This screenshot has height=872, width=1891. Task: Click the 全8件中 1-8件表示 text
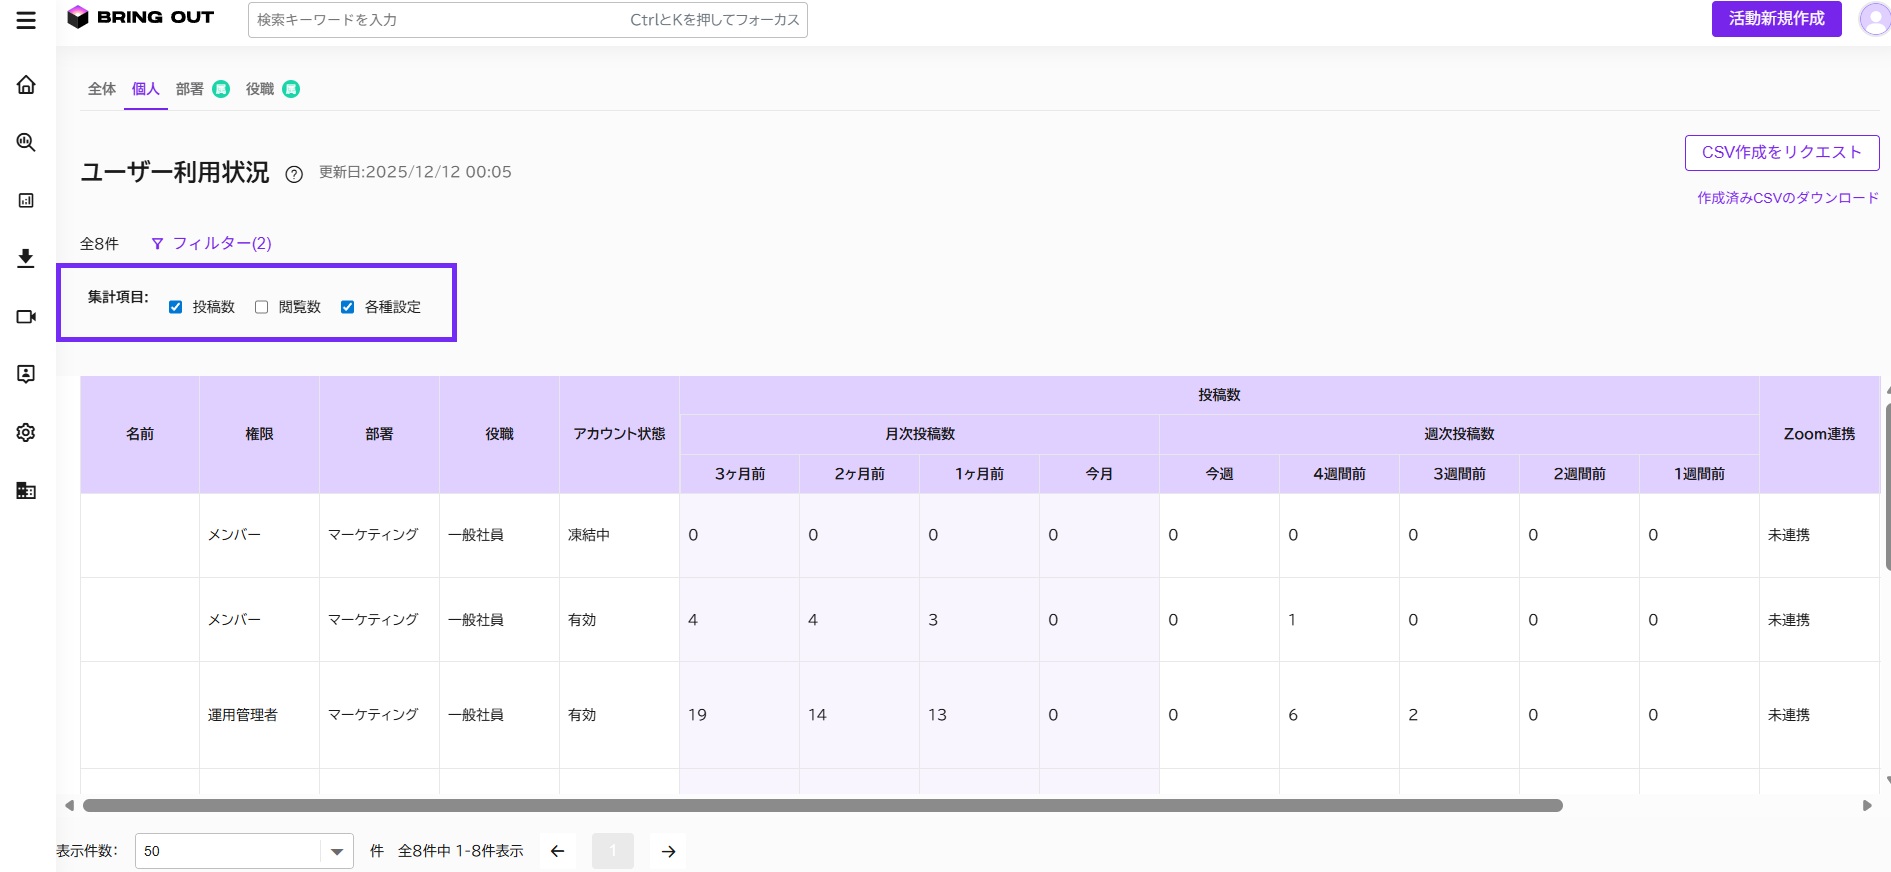[x=461, y=851]
